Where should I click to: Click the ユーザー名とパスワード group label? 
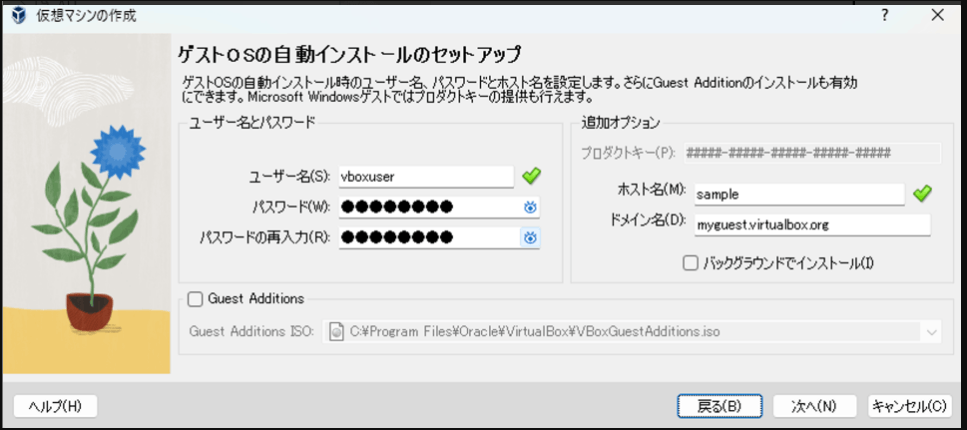click(252, 122)
